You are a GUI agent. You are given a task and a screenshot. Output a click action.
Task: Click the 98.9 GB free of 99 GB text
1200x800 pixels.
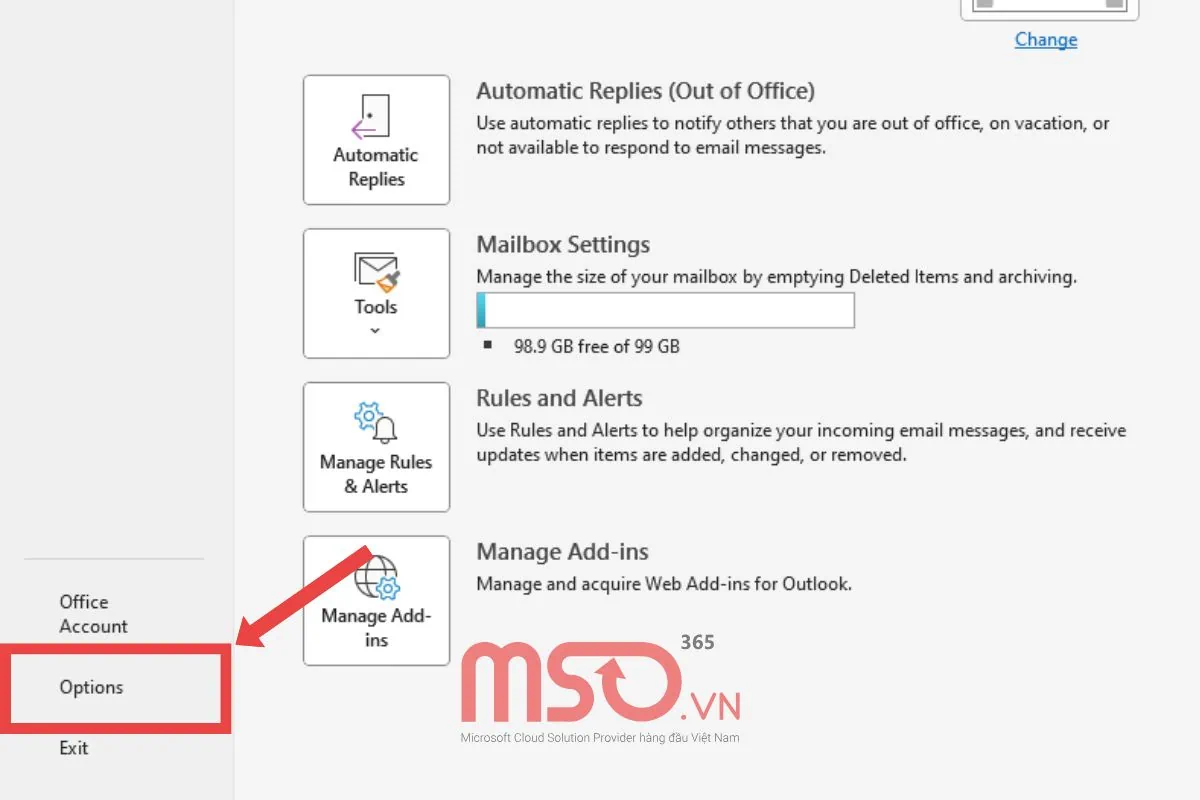(x=596, y=346)
